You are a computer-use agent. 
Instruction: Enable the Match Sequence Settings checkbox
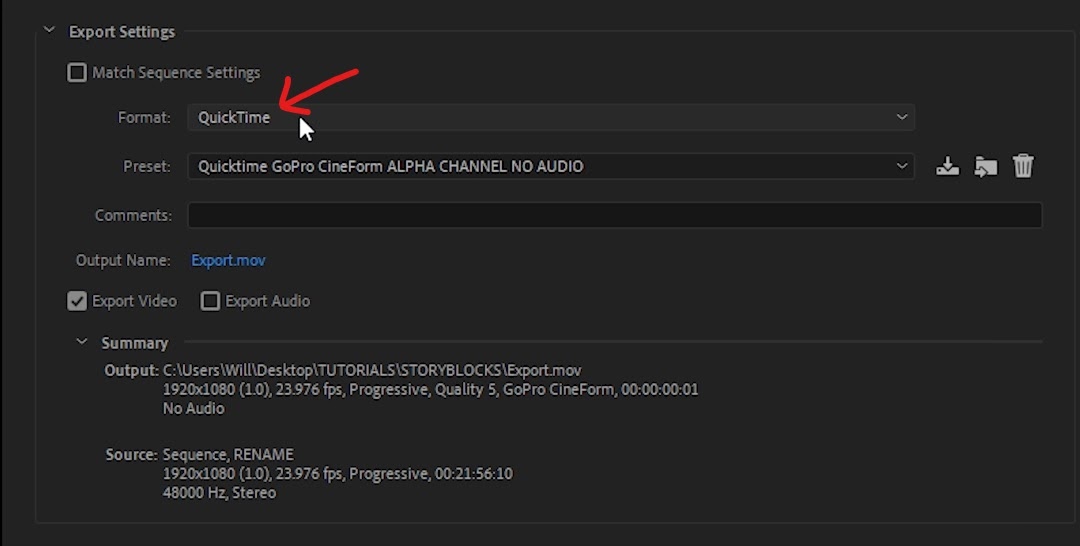coord(77,72)
